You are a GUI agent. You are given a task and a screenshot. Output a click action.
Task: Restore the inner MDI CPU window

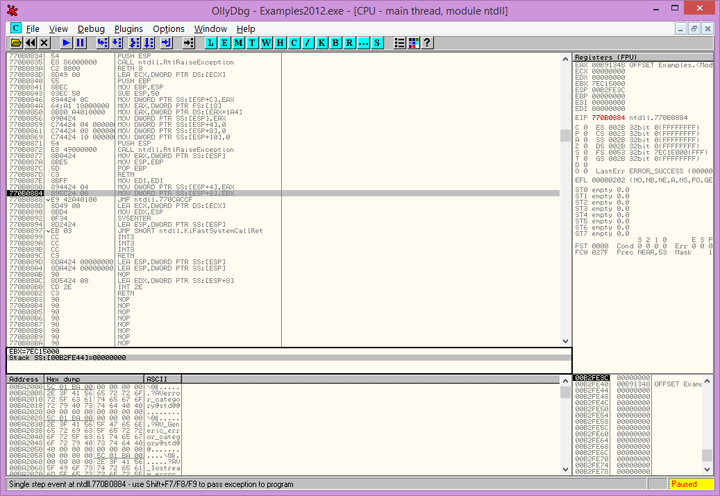tap(694, 28)
